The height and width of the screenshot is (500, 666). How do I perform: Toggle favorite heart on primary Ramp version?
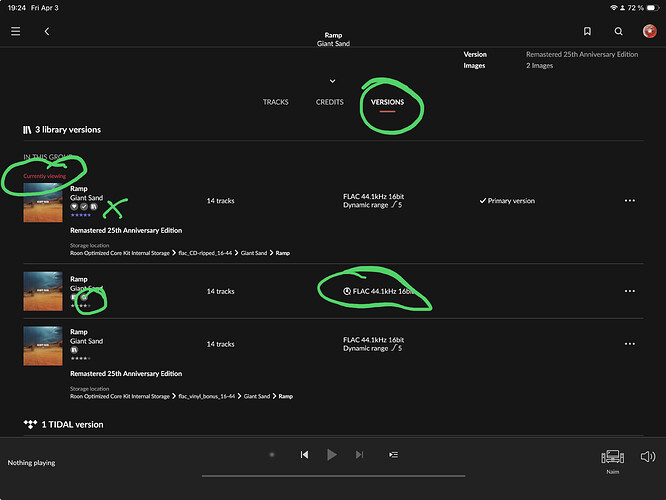tap(74, 206)
